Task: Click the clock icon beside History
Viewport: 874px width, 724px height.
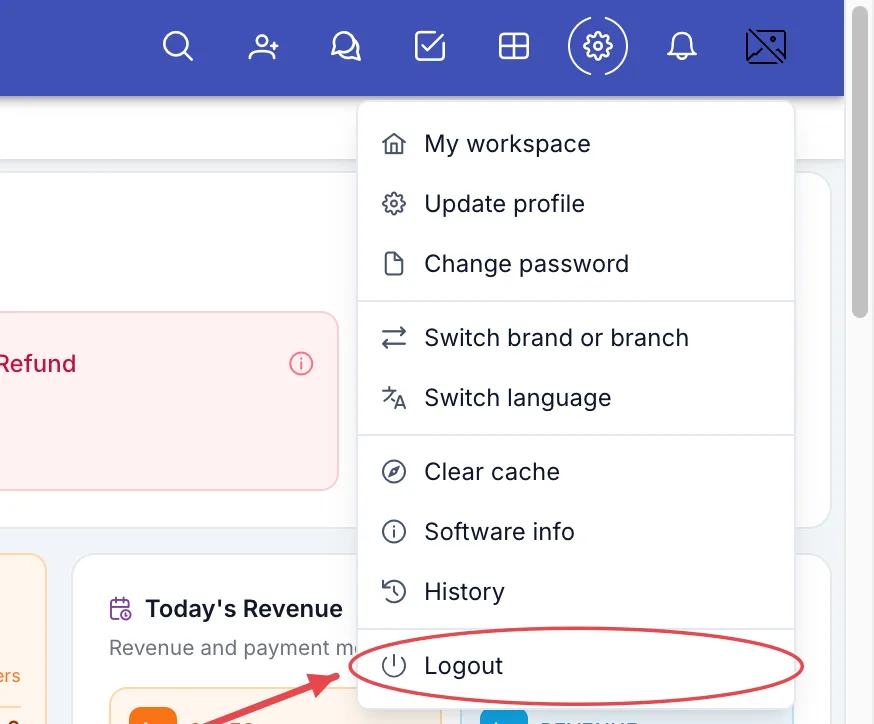Action: 394,591
